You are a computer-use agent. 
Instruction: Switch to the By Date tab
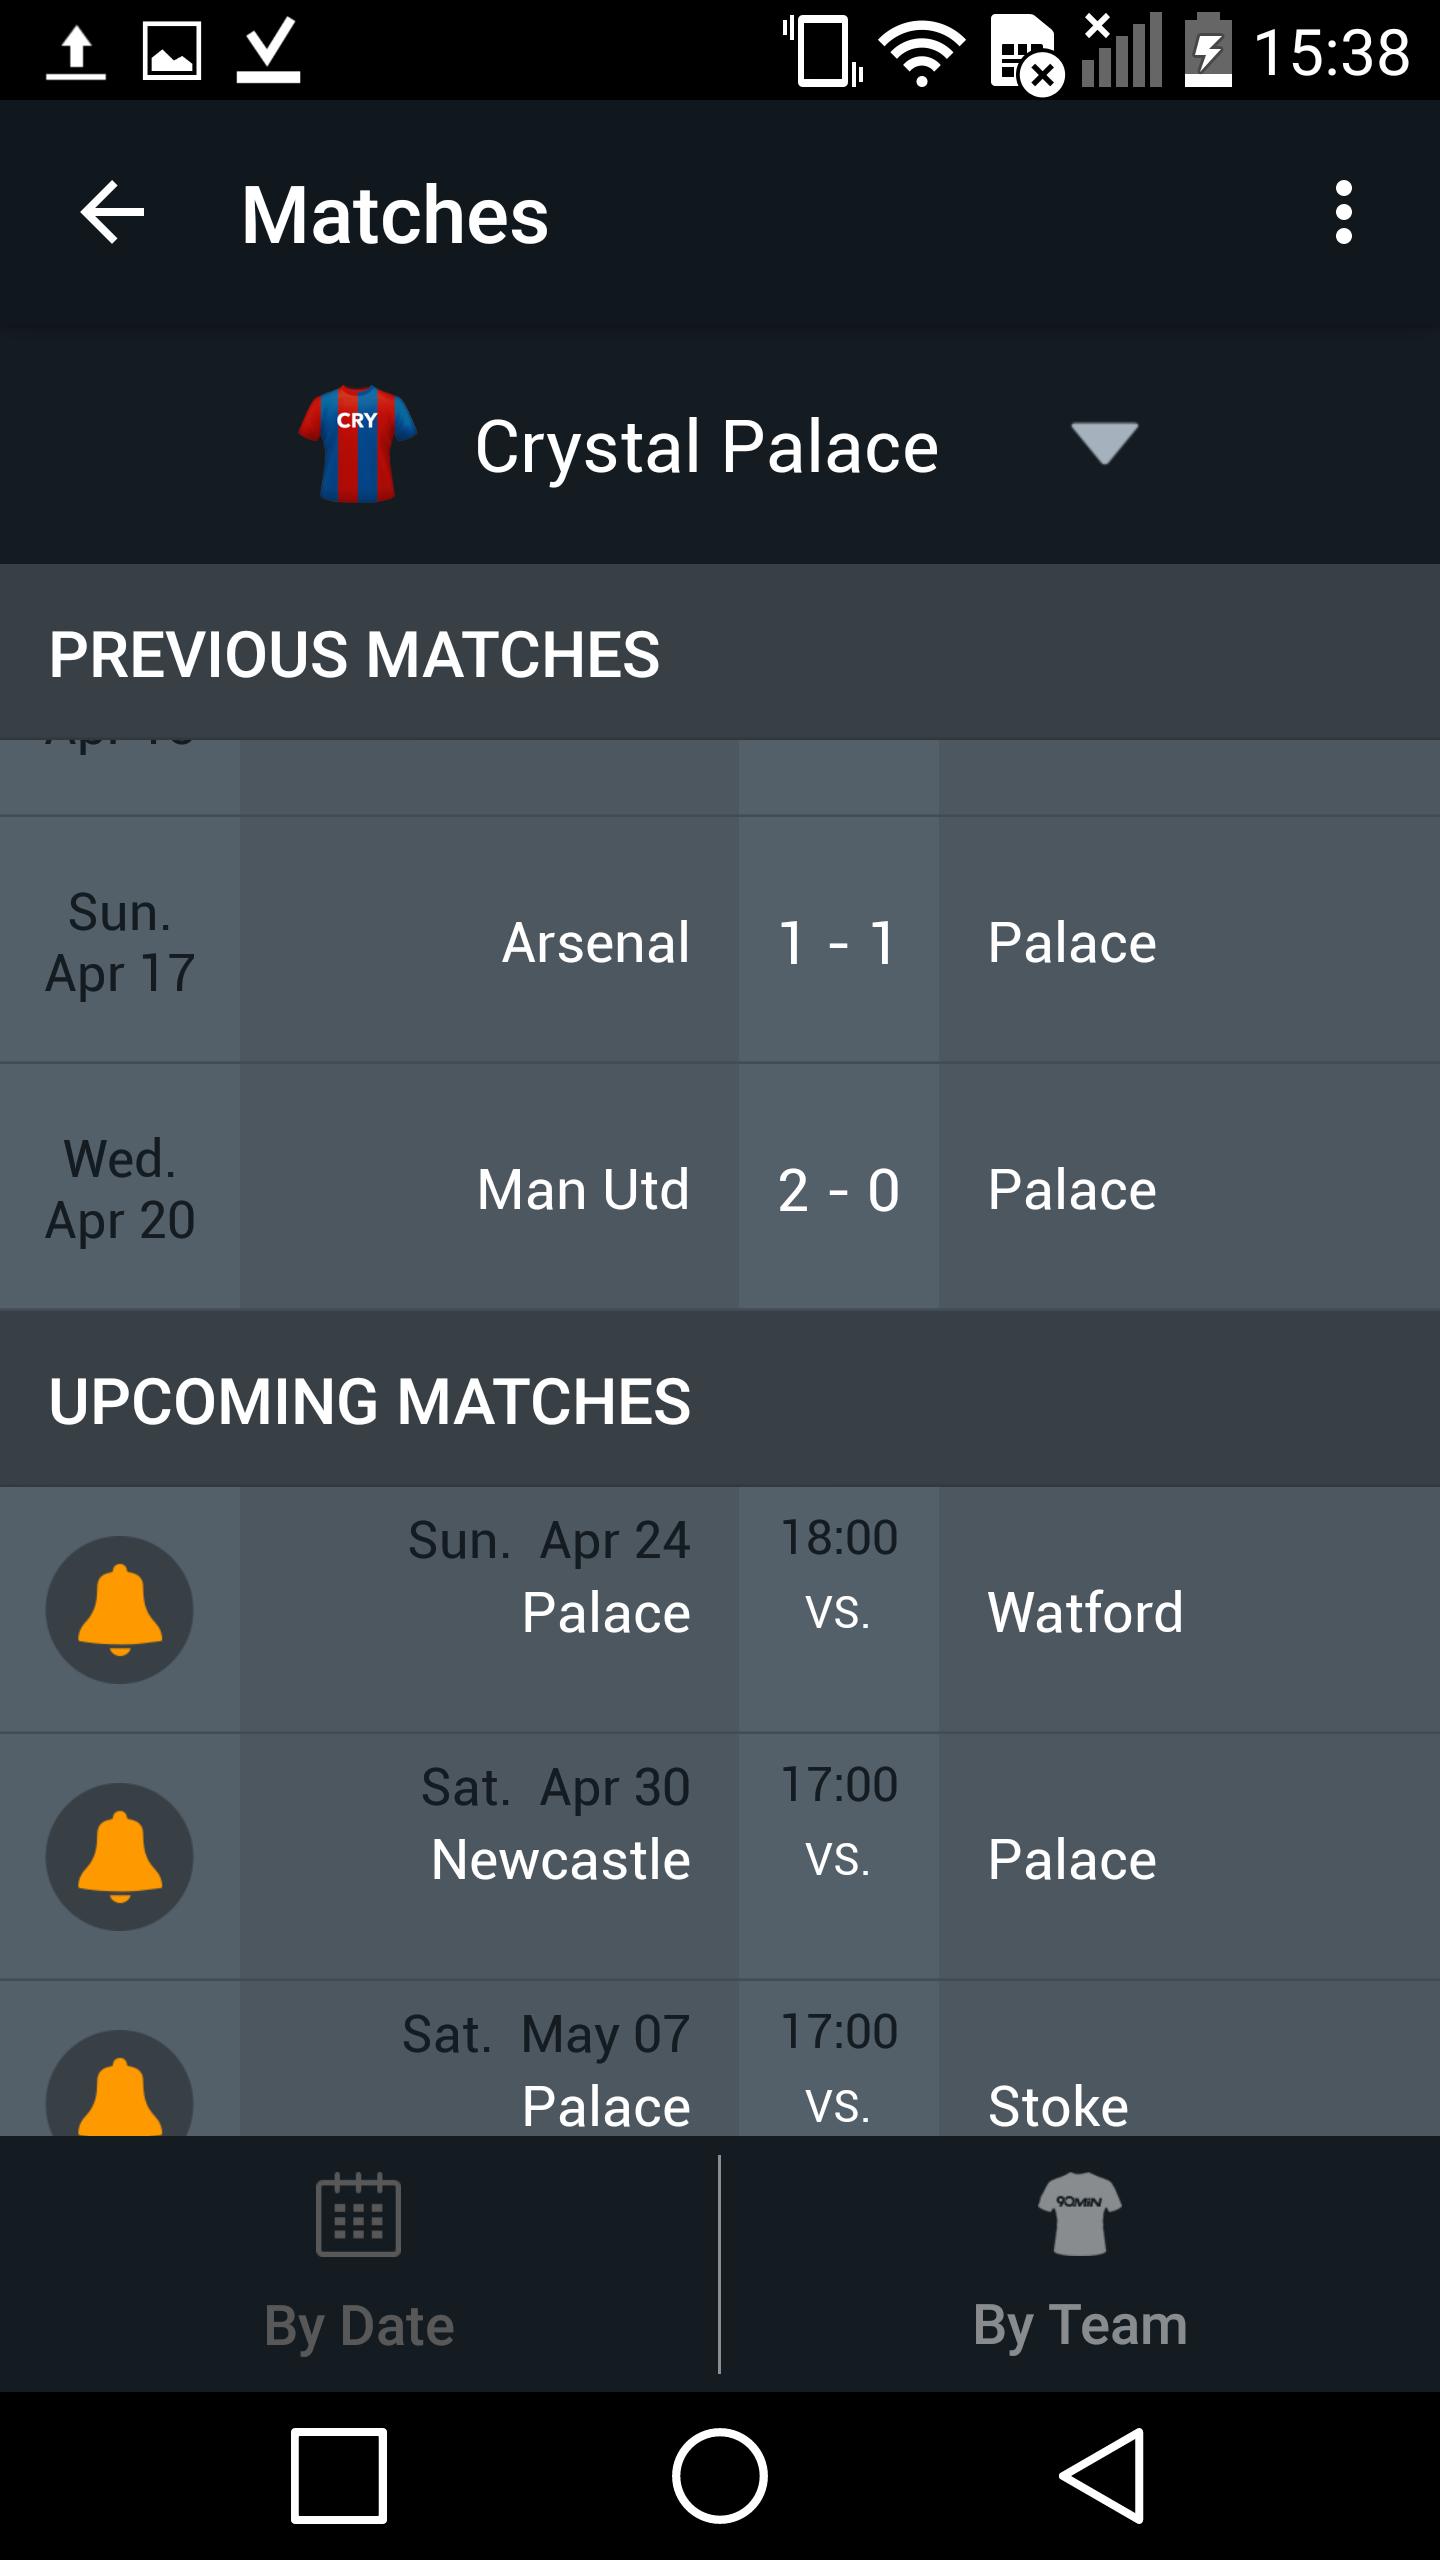pyautogui.click(x=359, y=2264)
